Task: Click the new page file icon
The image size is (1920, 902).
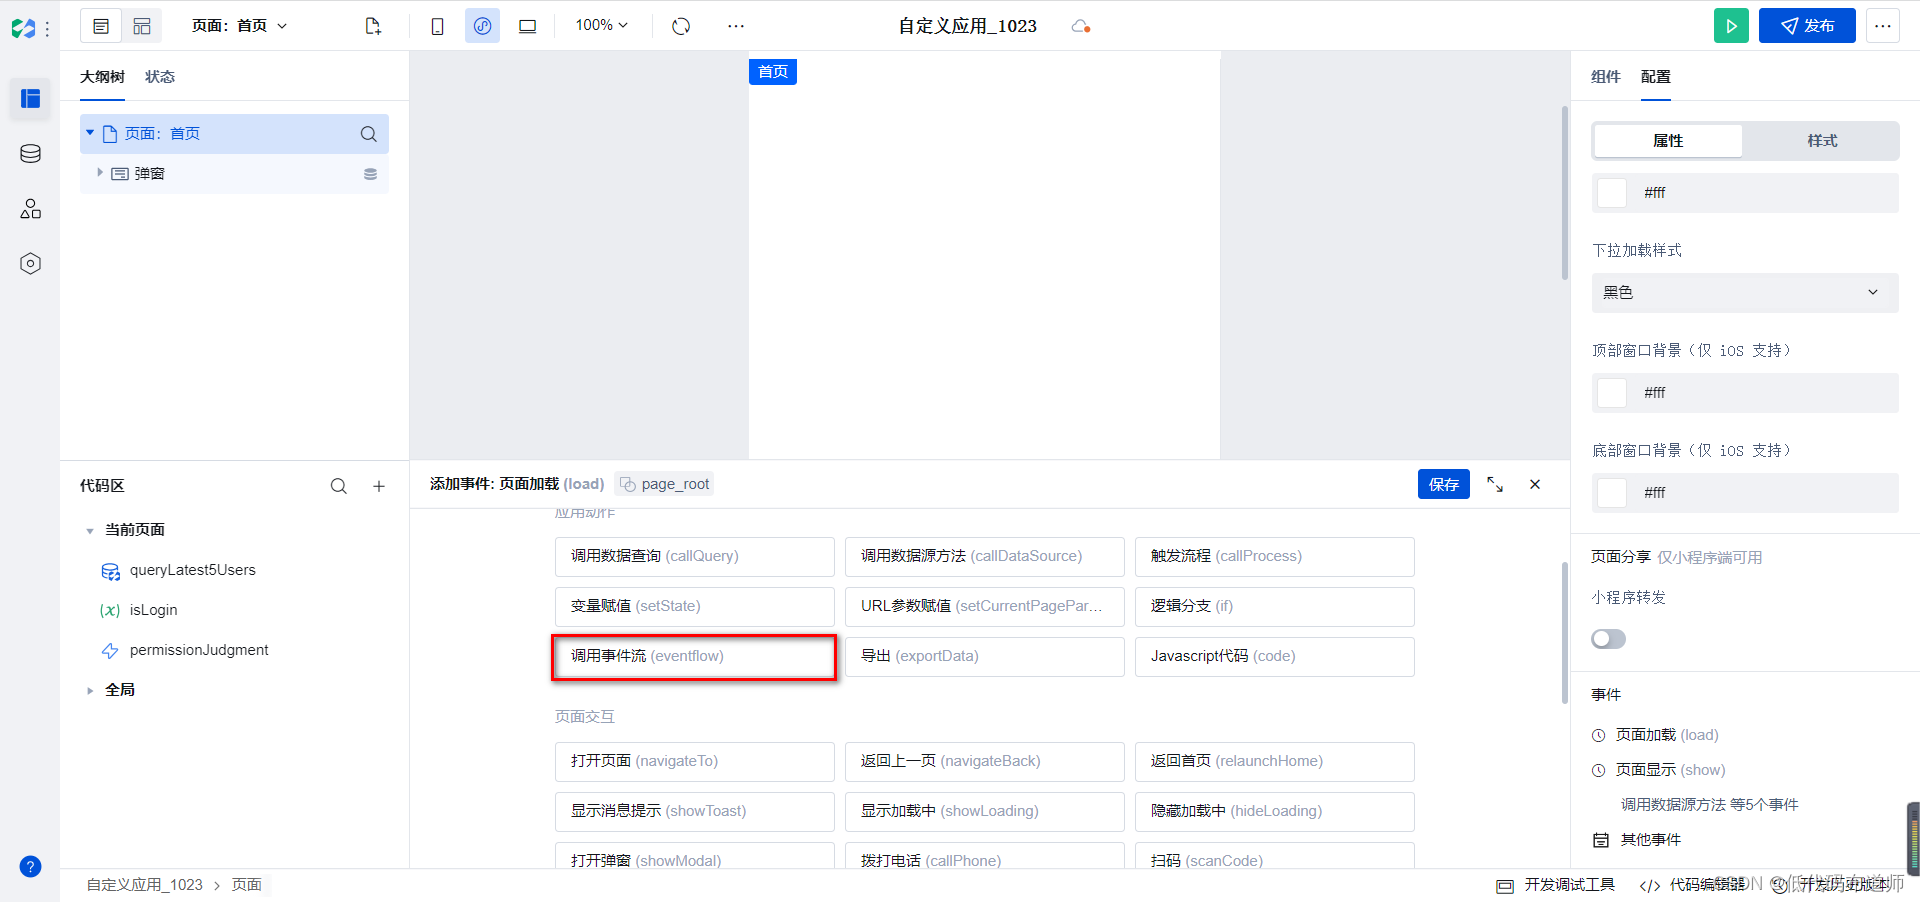Action: 373,26
